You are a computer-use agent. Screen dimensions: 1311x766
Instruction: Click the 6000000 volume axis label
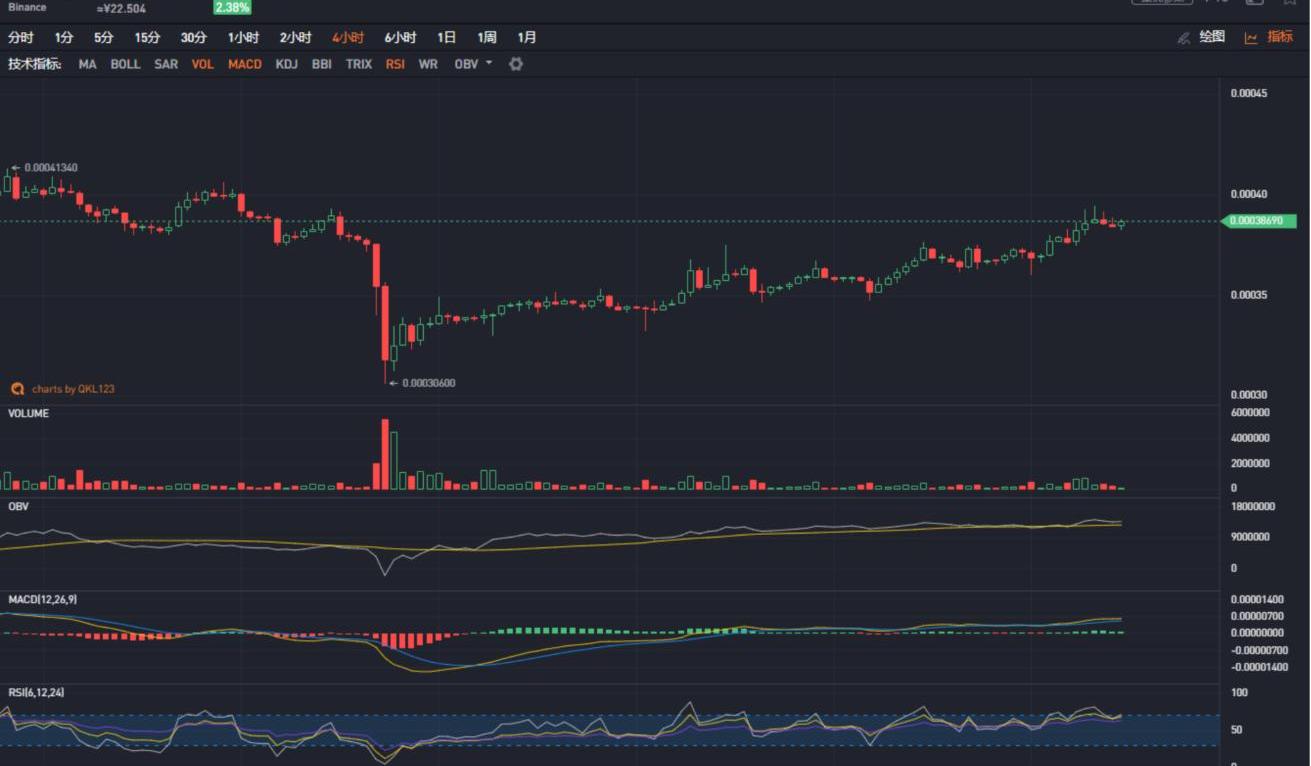[1250, 412]
